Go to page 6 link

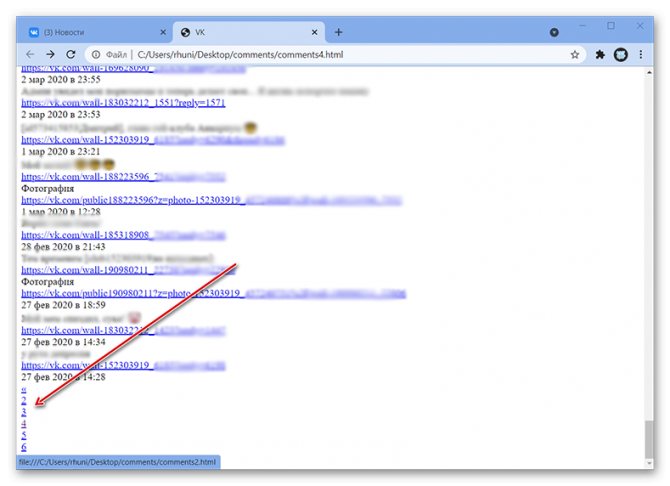point(24,447)
